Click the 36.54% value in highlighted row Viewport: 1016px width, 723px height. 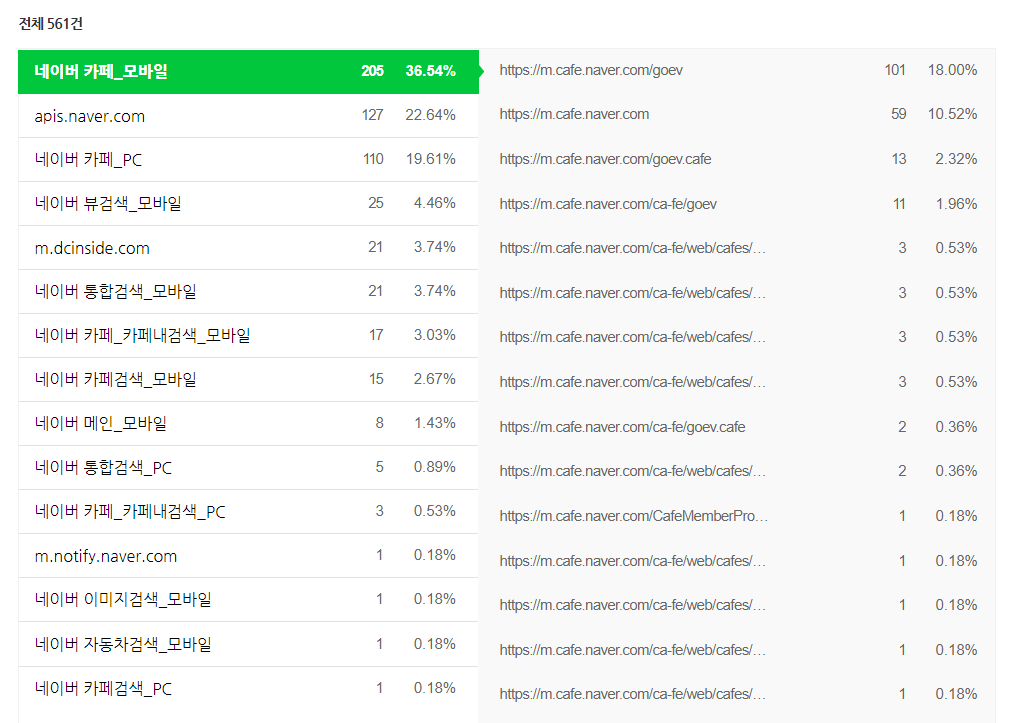coord(430,71)
